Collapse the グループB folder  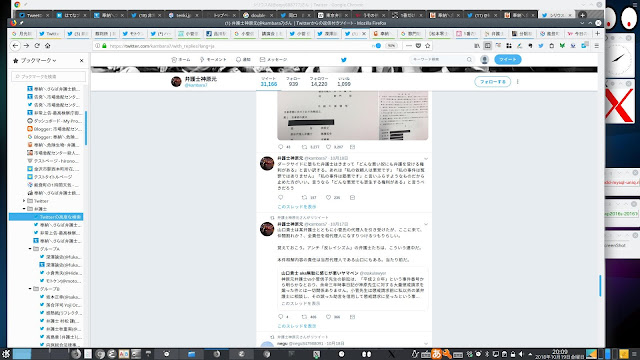pyautogui.click(x=30, y=289)
